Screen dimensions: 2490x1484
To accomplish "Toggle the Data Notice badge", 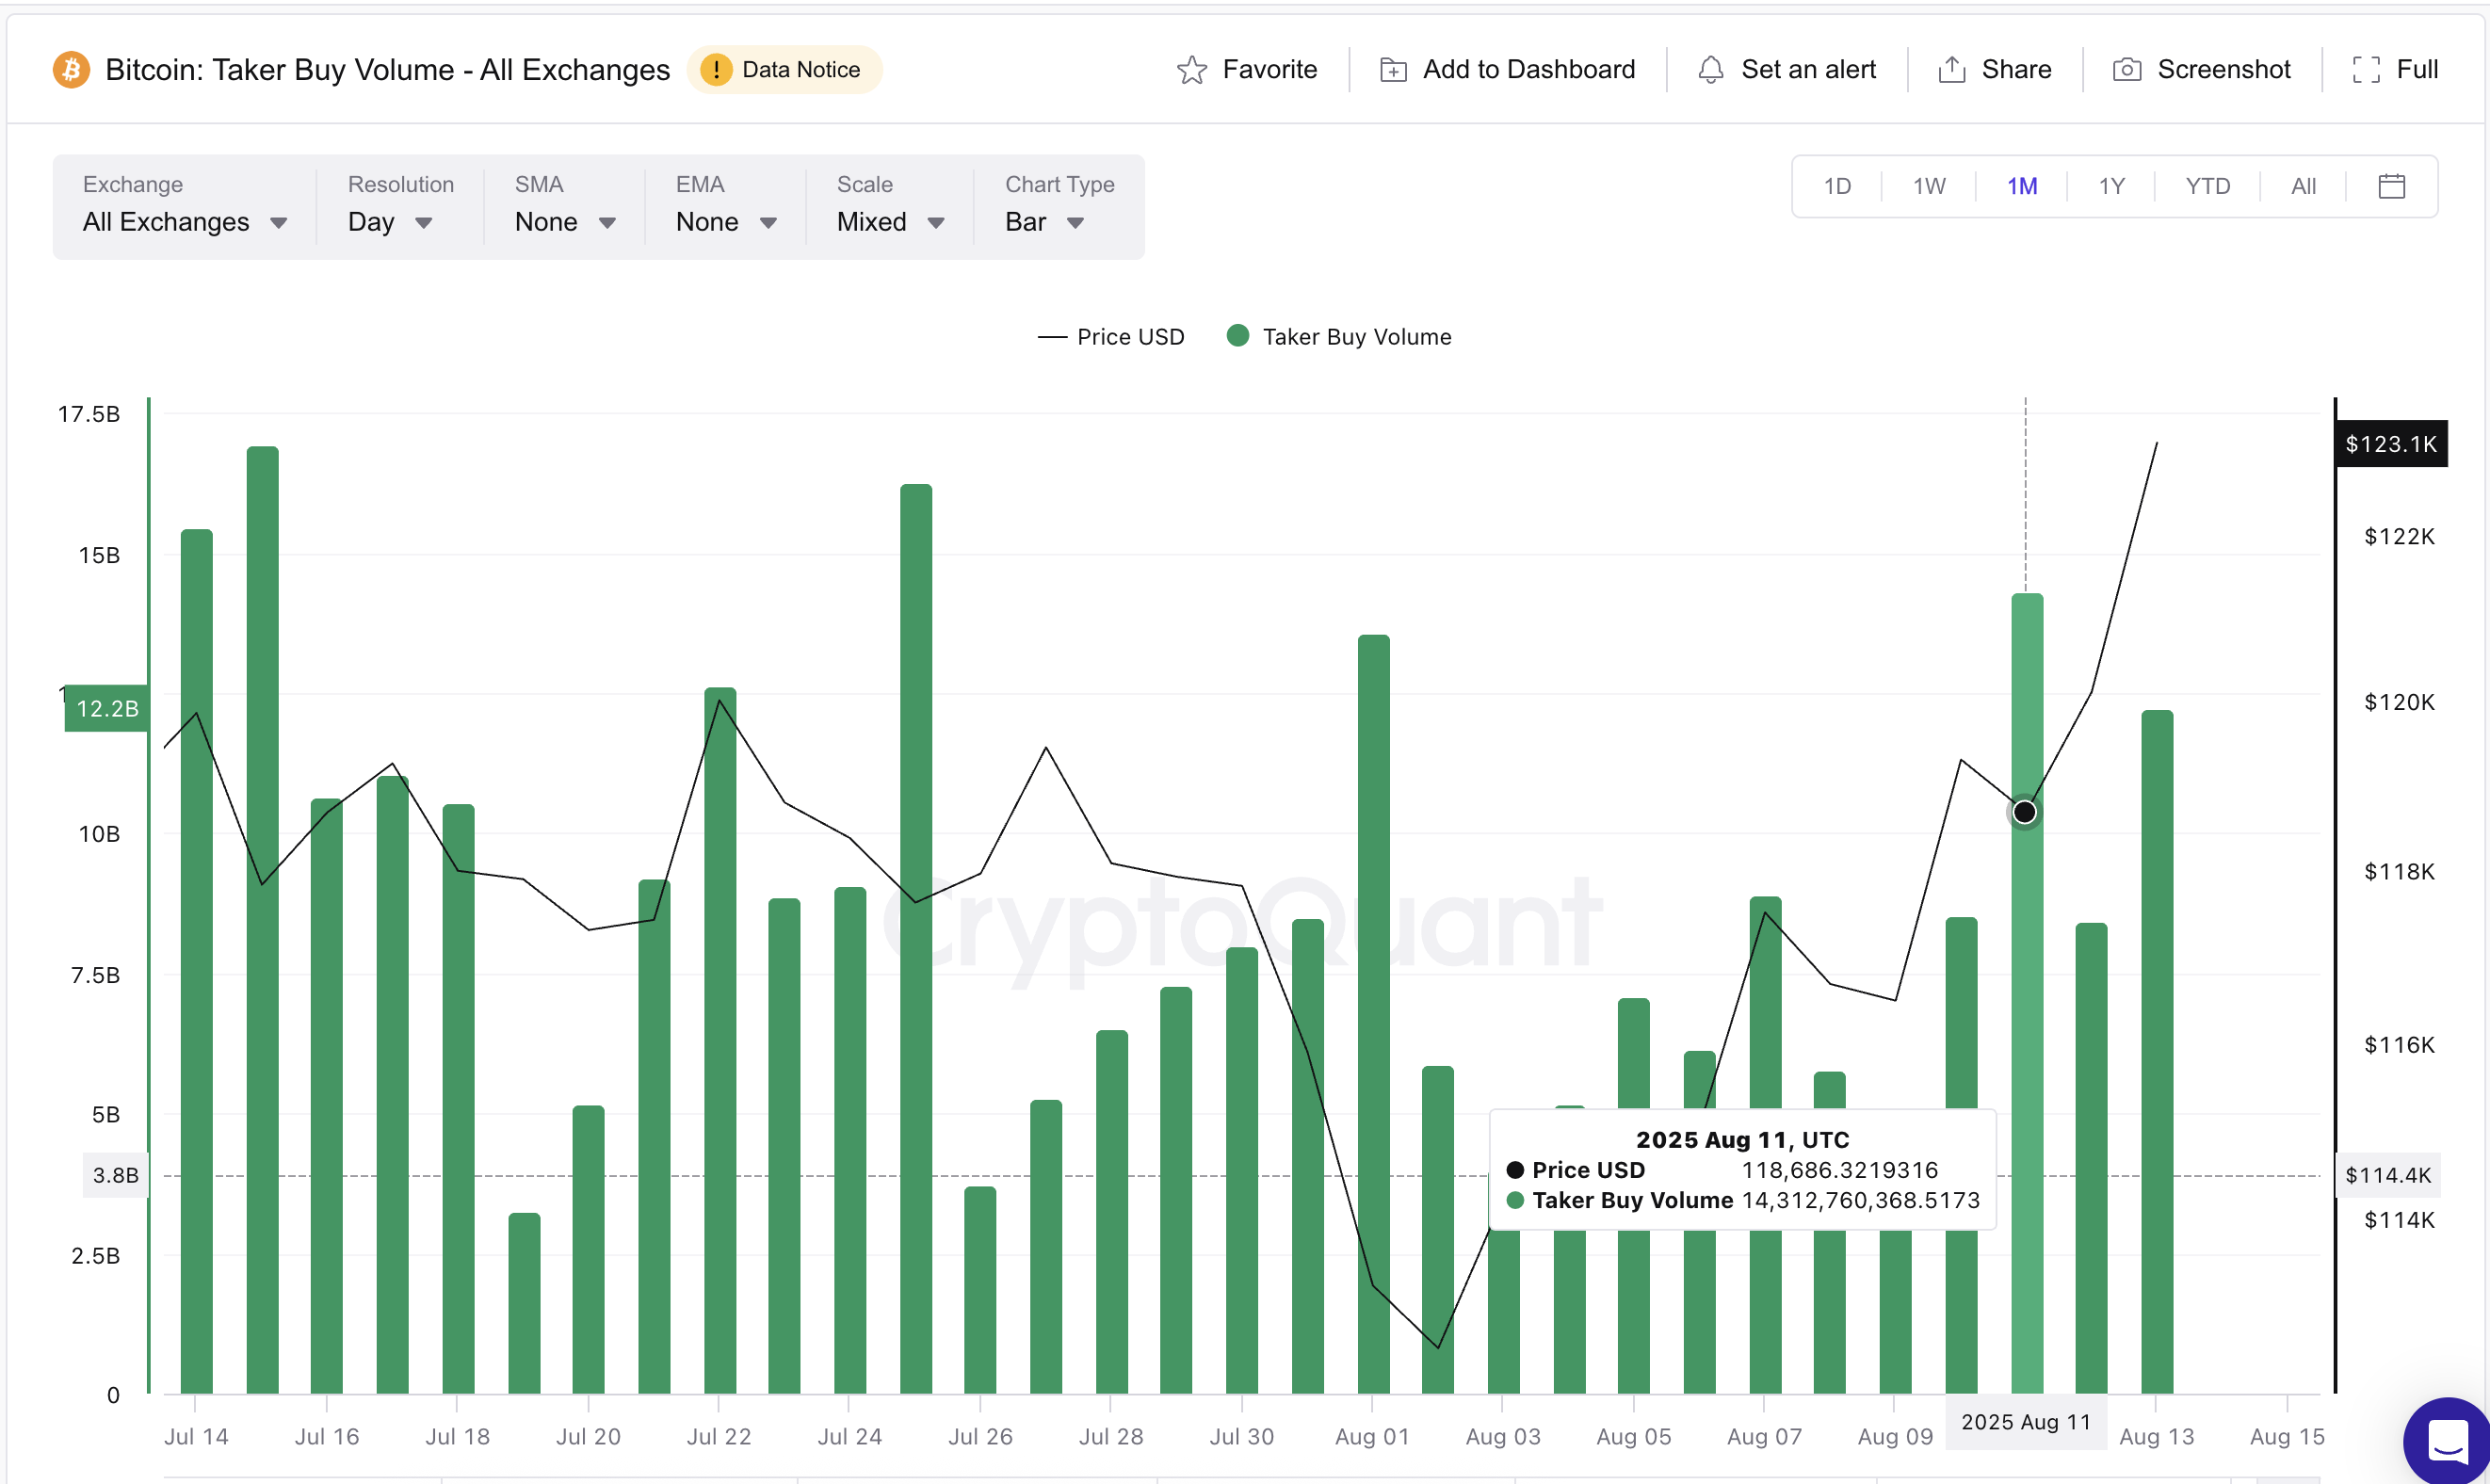I will [x=785, y=69].
